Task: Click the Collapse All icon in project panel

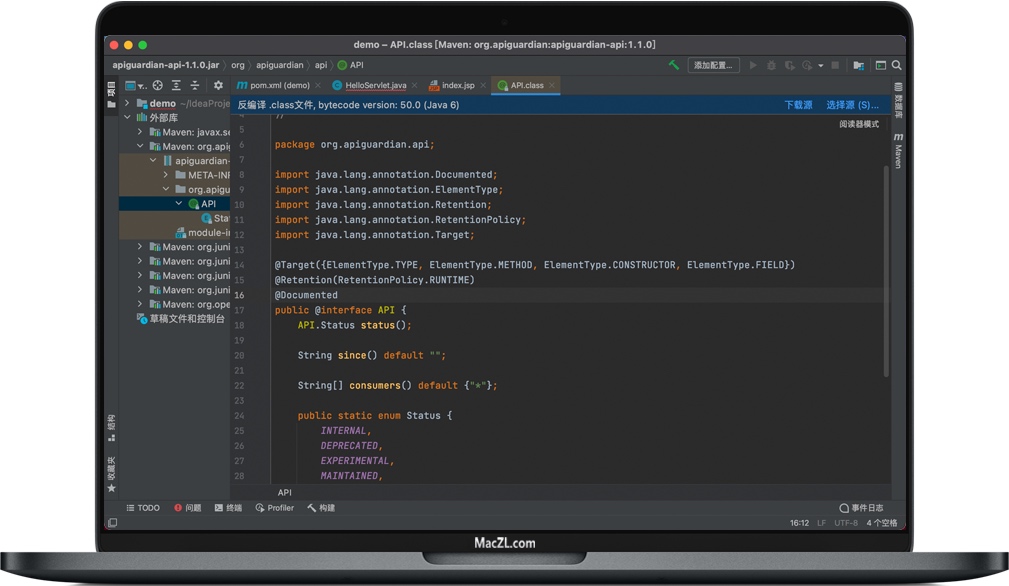Action: pos(195,86)
